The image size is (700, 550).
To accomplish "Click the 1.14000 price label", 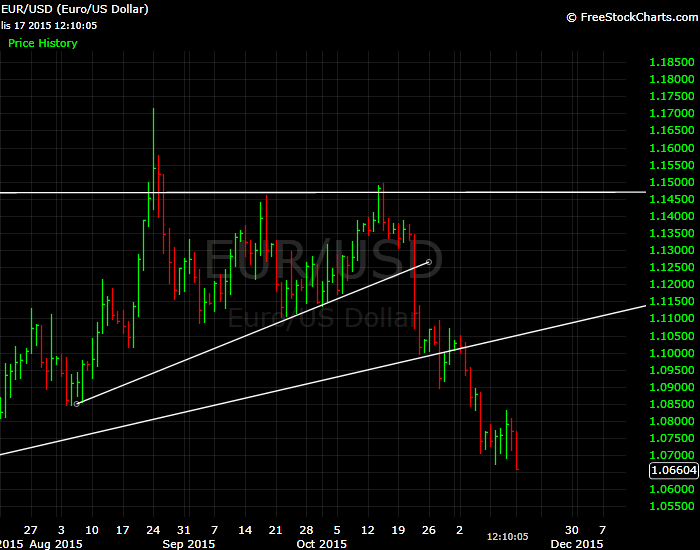I will tap(672, 216).
